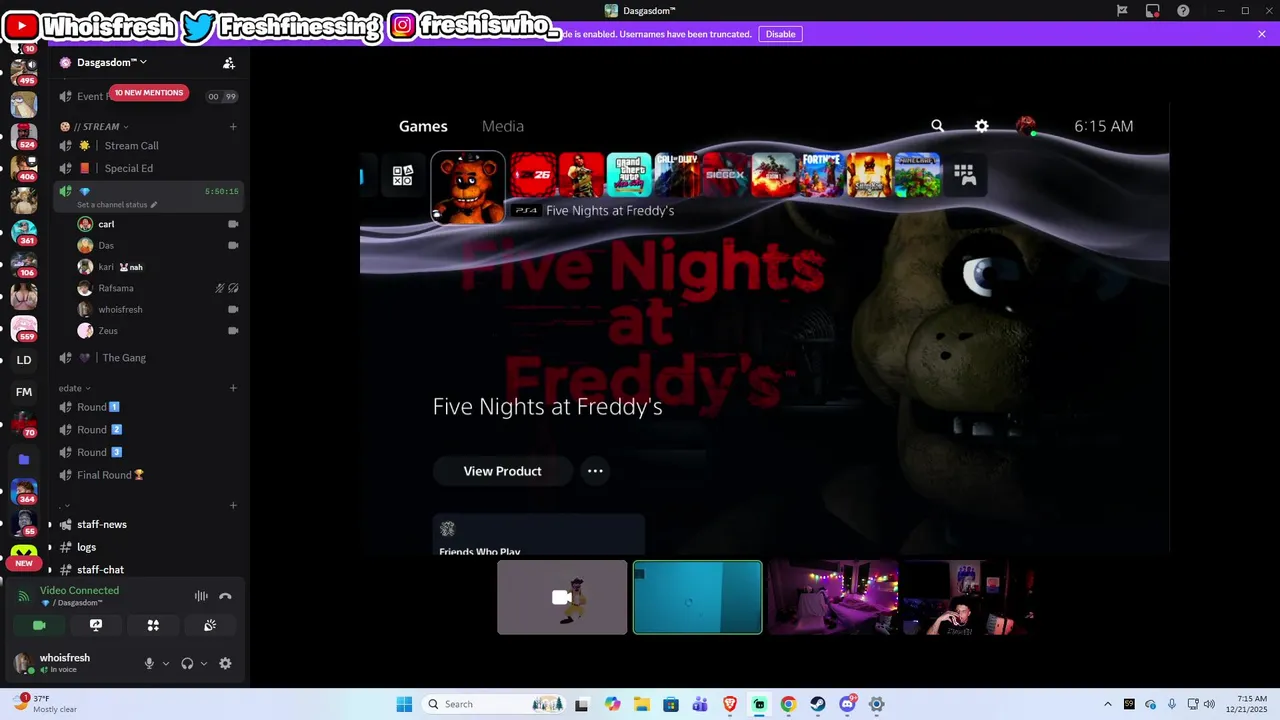Click Disable on the streamer mode banner

(x=780, y=34)
